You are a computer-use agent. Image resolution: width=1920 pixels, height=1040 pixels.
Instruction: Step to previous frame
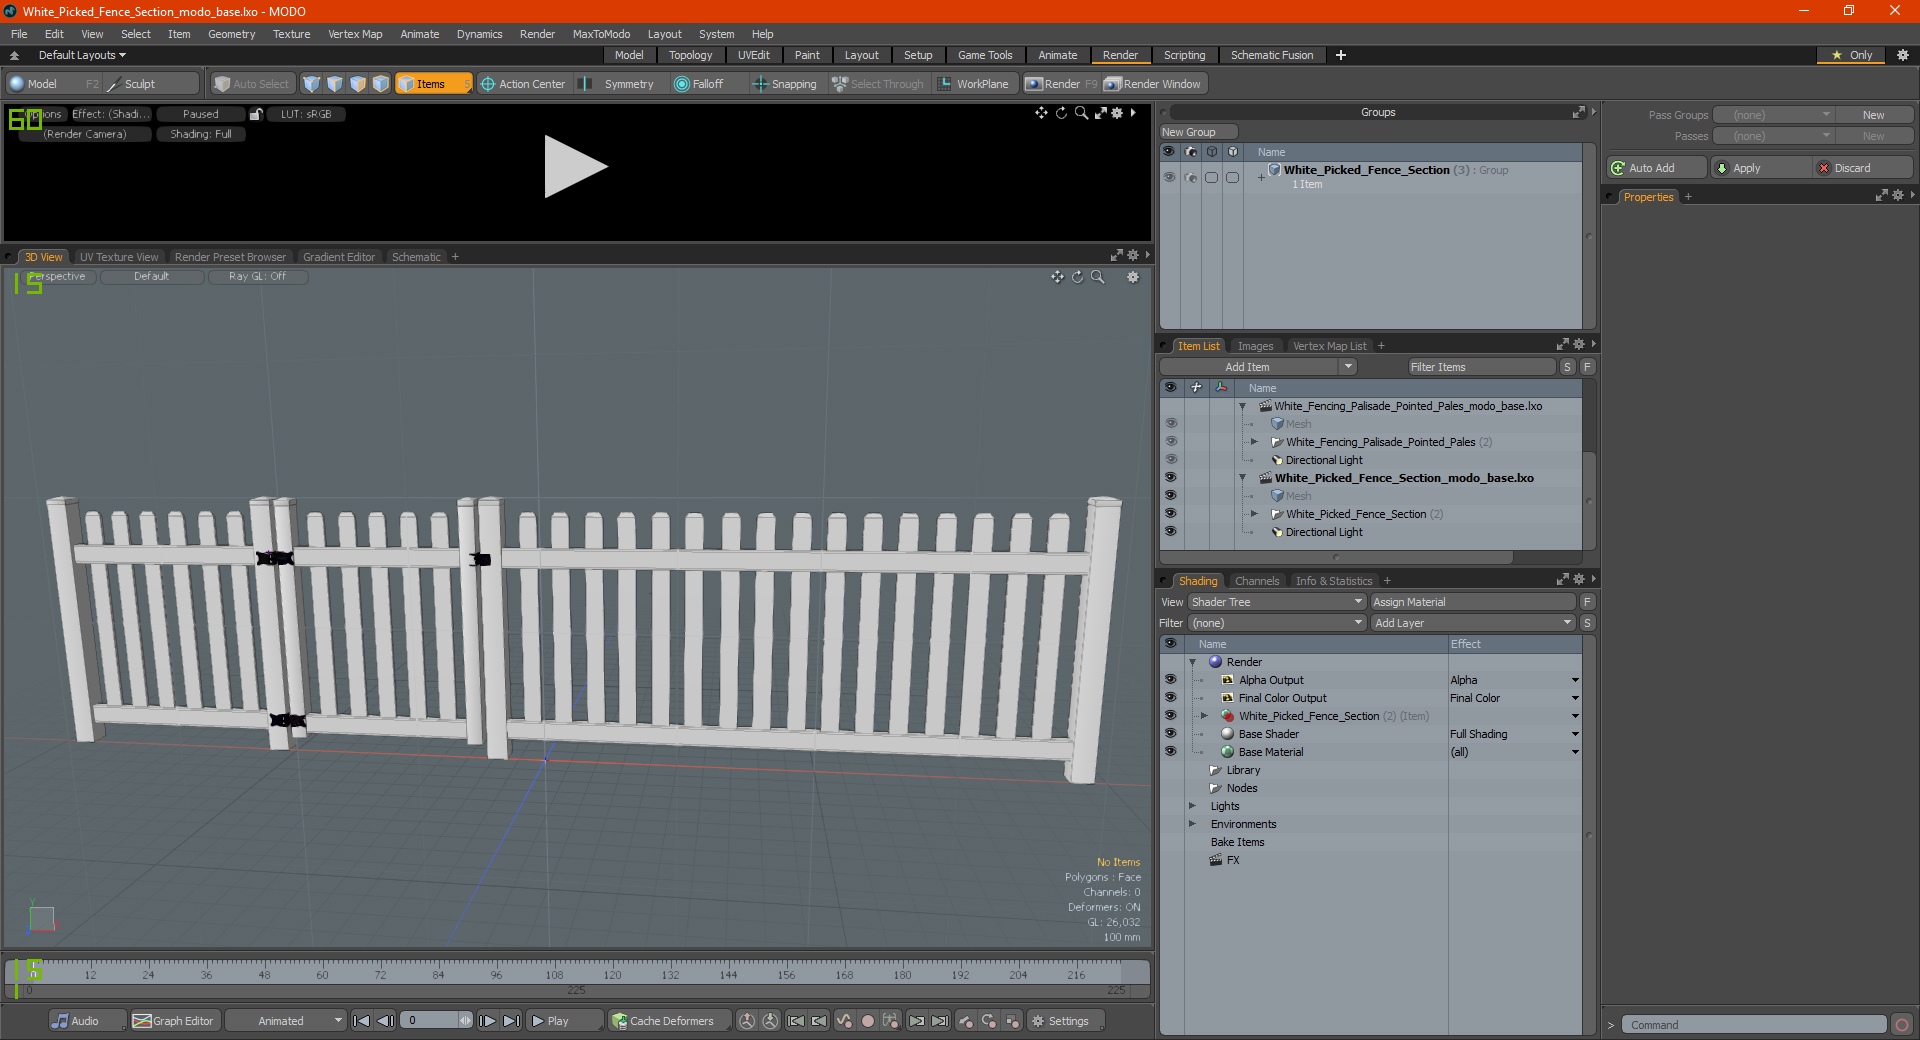click(385, 1021)
